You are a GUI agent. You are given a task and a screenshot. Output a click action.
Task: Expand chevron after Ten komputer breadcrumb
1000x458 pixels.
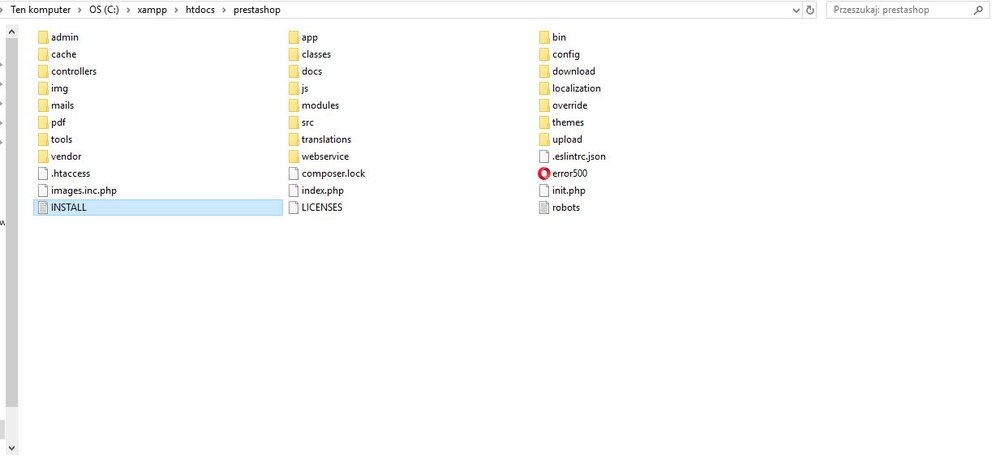(80, 10)
